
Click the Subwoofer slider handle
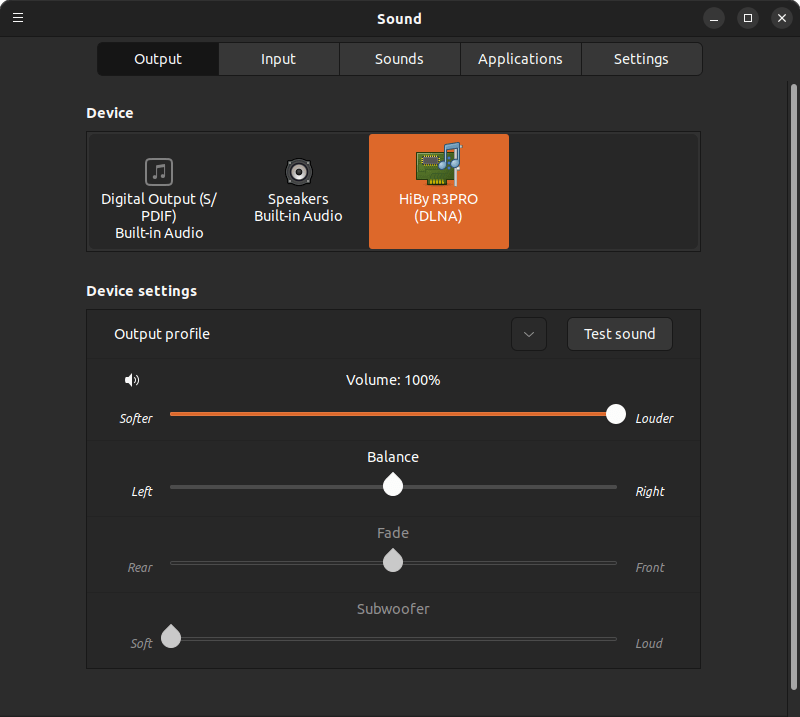[171, 637]
